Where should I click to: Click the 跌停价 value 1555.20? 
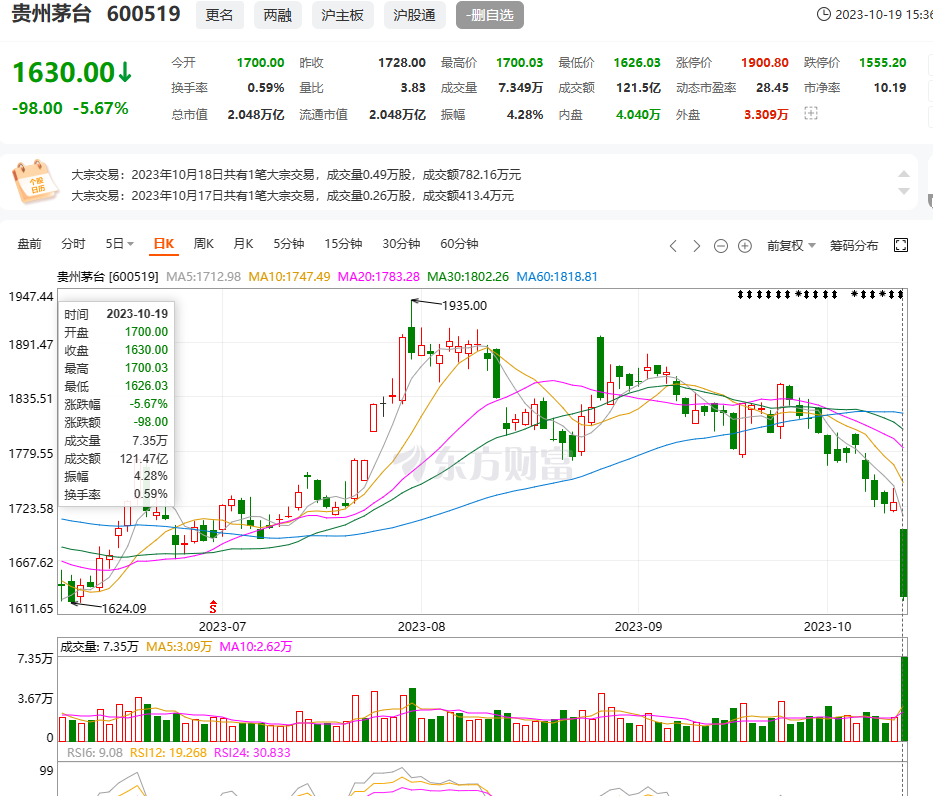pos(882,62)
